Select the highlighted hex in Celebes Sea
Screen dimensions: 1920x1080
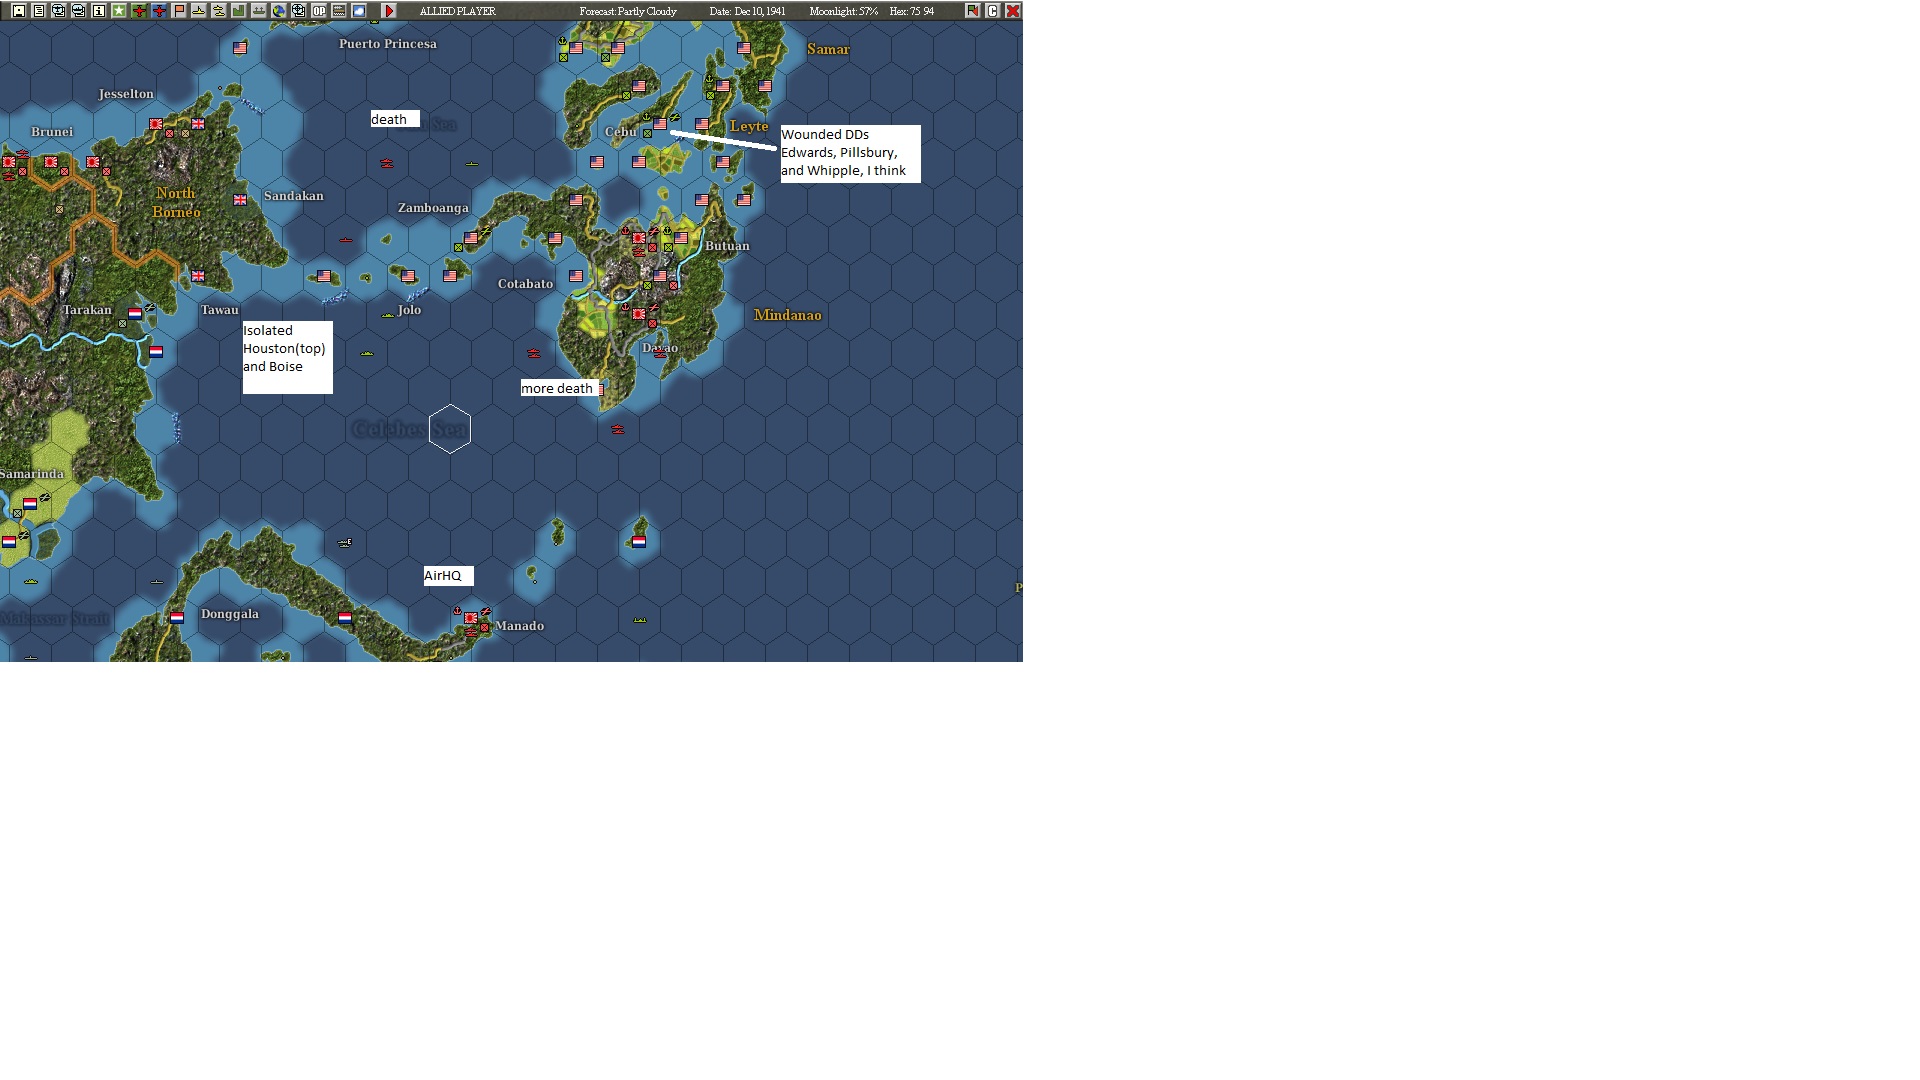click(x=450, y=429)
